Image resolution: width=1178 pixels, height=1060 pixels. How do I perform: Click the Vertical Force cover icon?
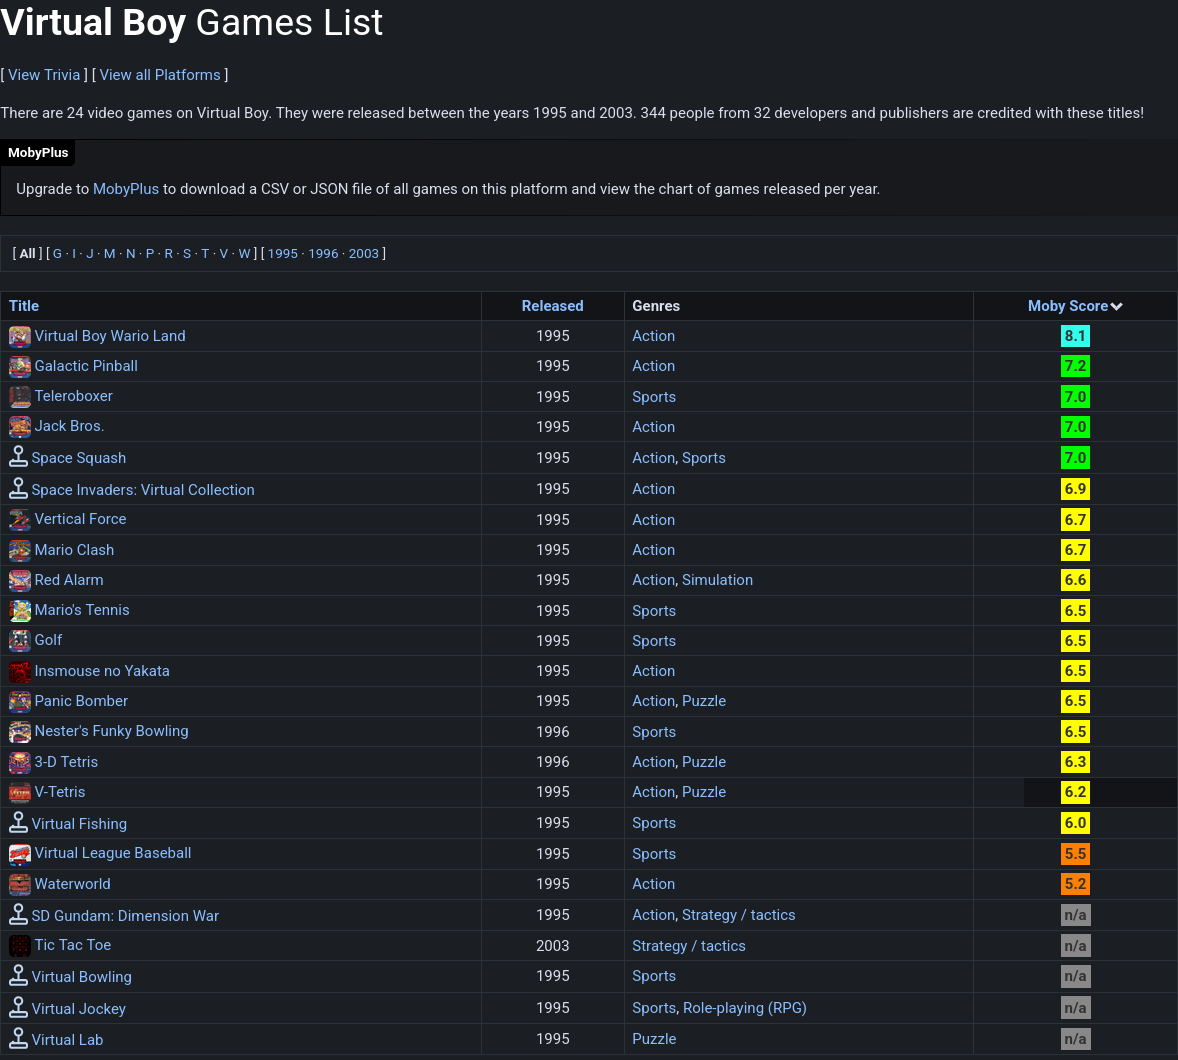20,519
